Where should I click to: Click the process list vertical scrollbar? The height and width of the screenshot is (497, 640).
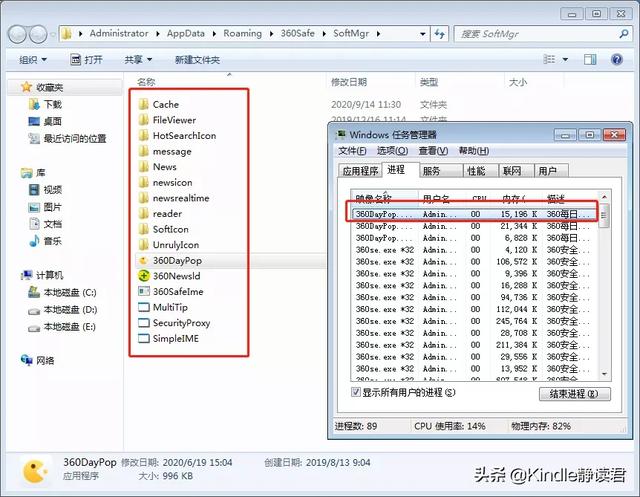pos(604,300)
